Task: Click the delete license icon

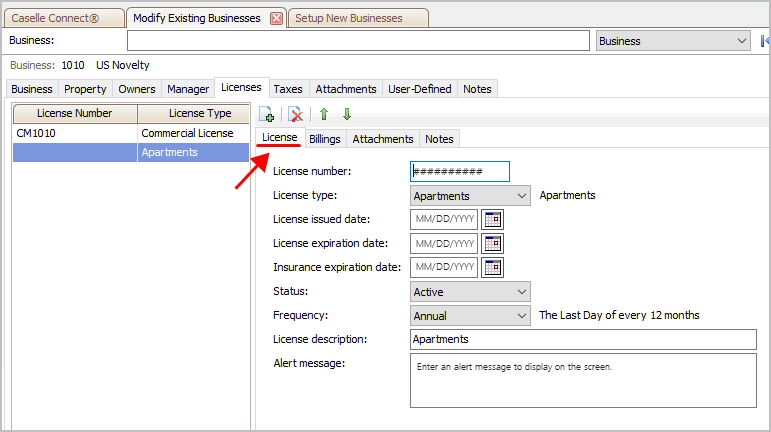Action: coord(296,115)
